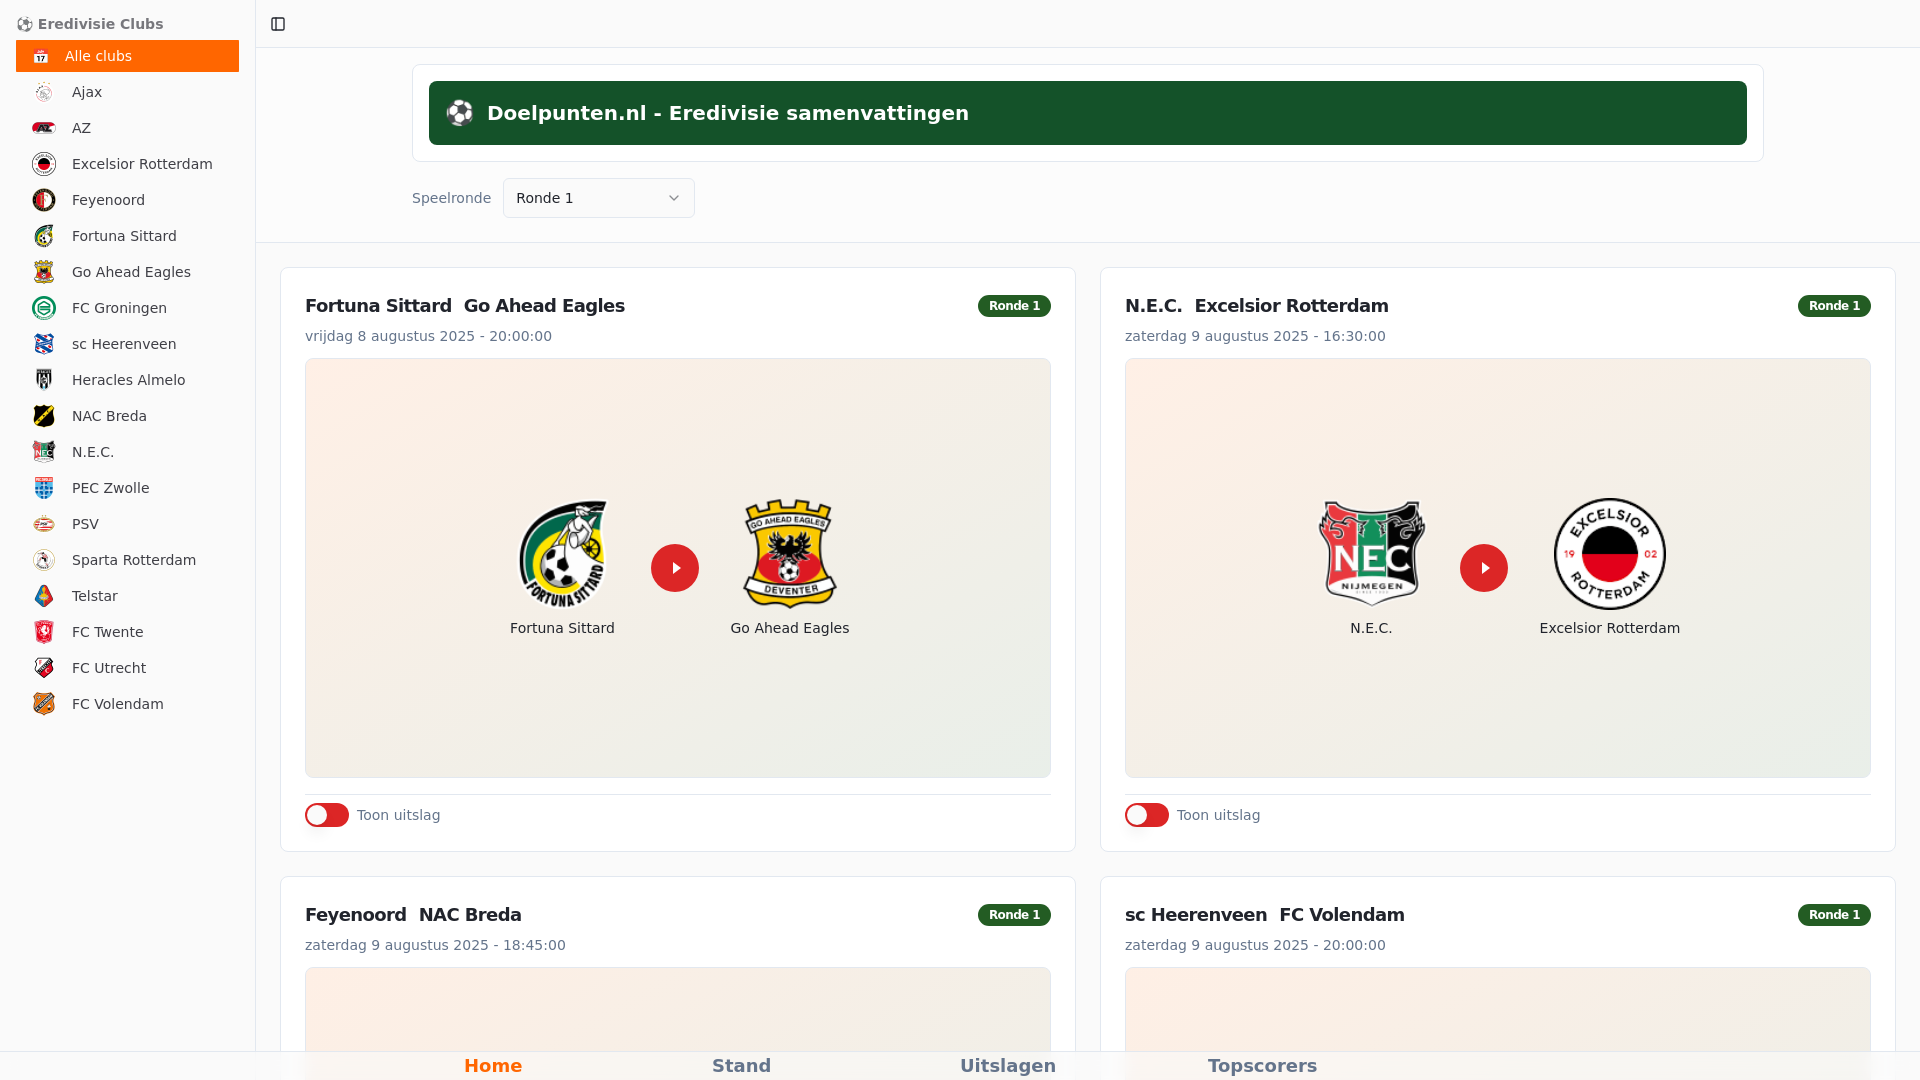Toggle the sidebar panel icon
The image size is (1920, 1080).
coord(278,24)
